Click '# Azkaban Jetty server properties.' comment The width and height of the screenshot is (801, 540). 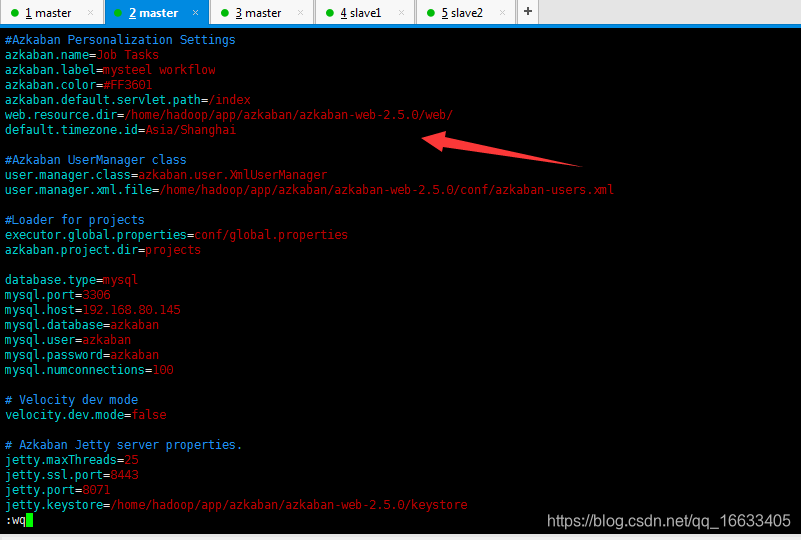coord(123,444)
